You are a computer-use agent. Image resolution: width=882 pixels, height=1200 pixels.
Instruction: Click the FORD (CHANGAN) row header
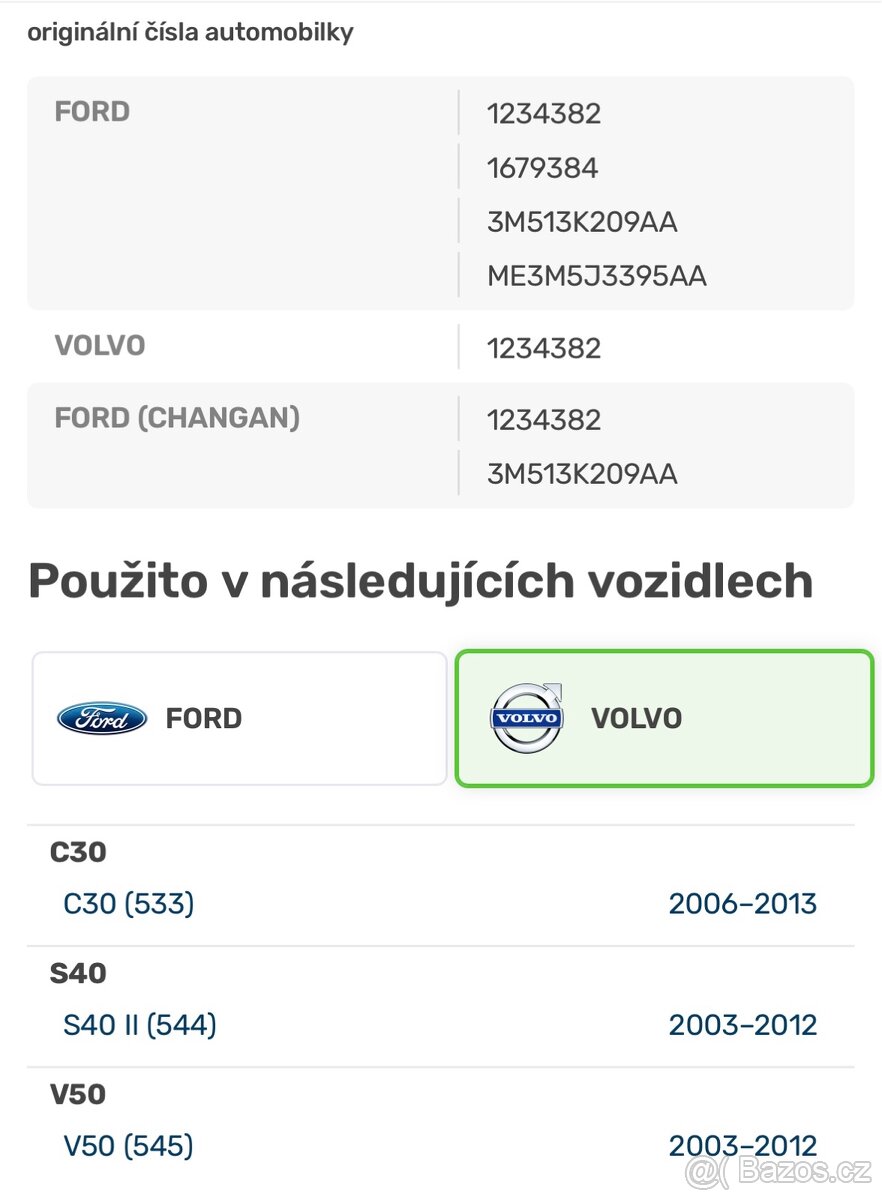(177, 418)
